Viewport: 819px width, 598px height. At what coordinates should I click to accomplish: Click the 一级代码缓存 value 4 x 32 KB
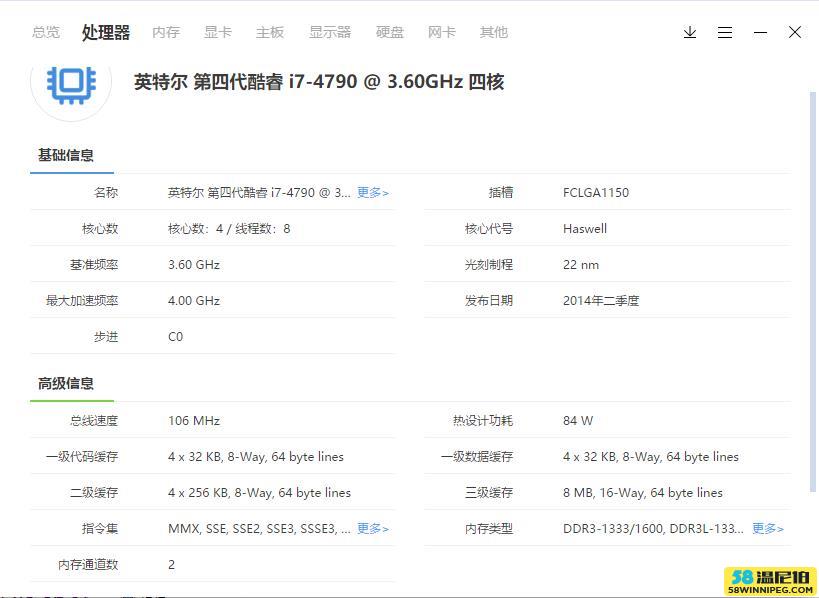[256, 457]
